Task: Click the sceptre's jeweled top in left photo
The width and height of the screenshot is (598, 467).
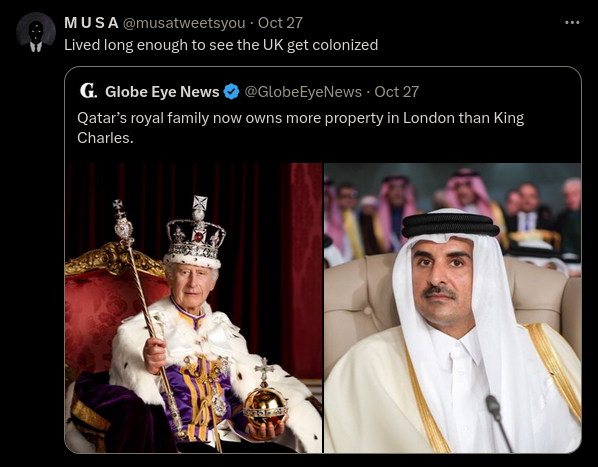Action: coord(123,223)
